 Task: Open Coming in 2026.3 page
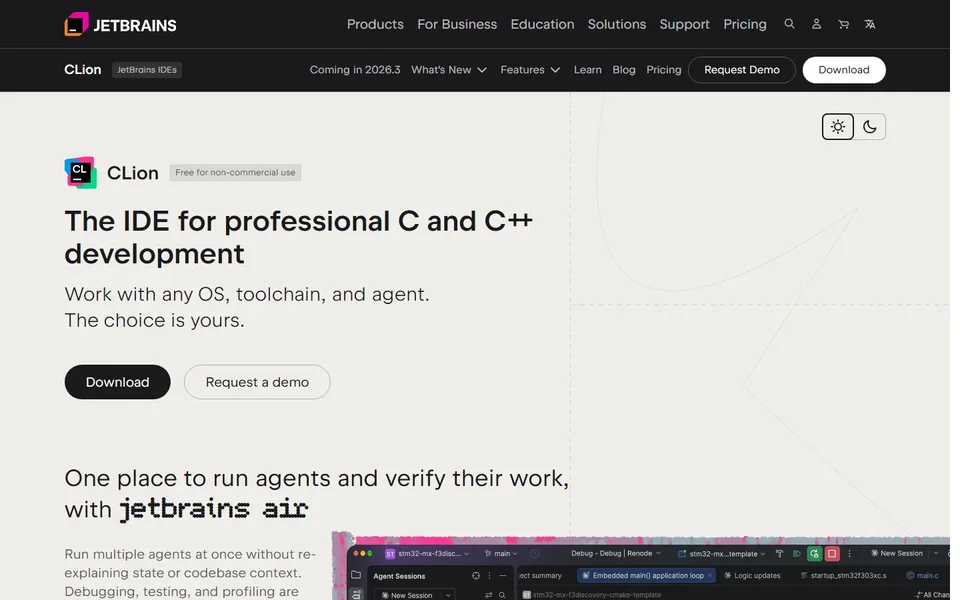pos(354,70)
